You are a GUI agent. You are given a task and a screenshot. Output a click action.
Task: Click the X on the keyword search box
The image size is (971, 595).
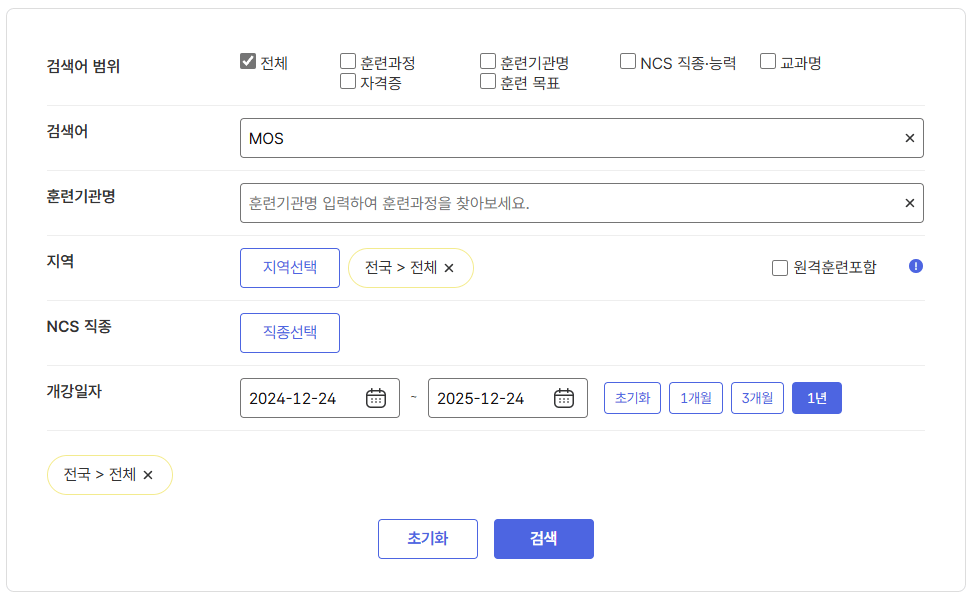click(x=908, y=137)
